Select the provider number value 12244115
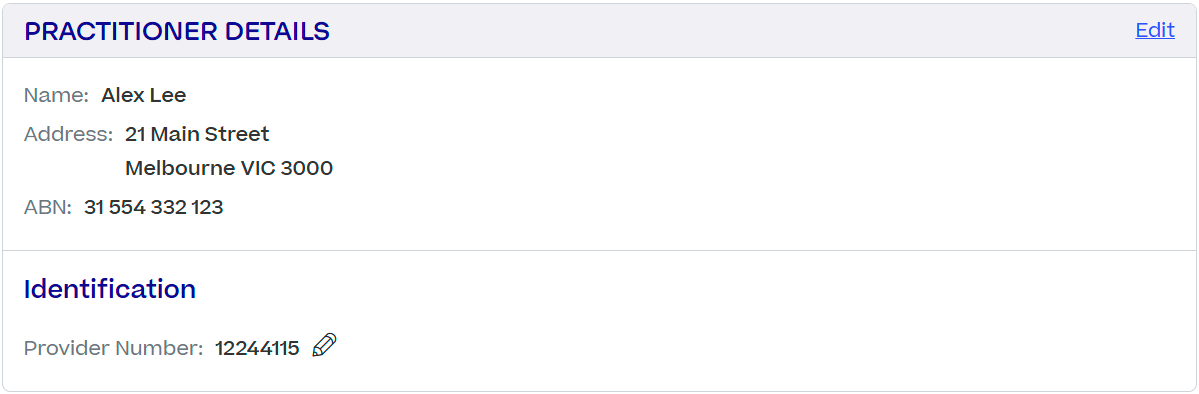Viewport: 1199px width, 394px height. (x=257, y=349)
